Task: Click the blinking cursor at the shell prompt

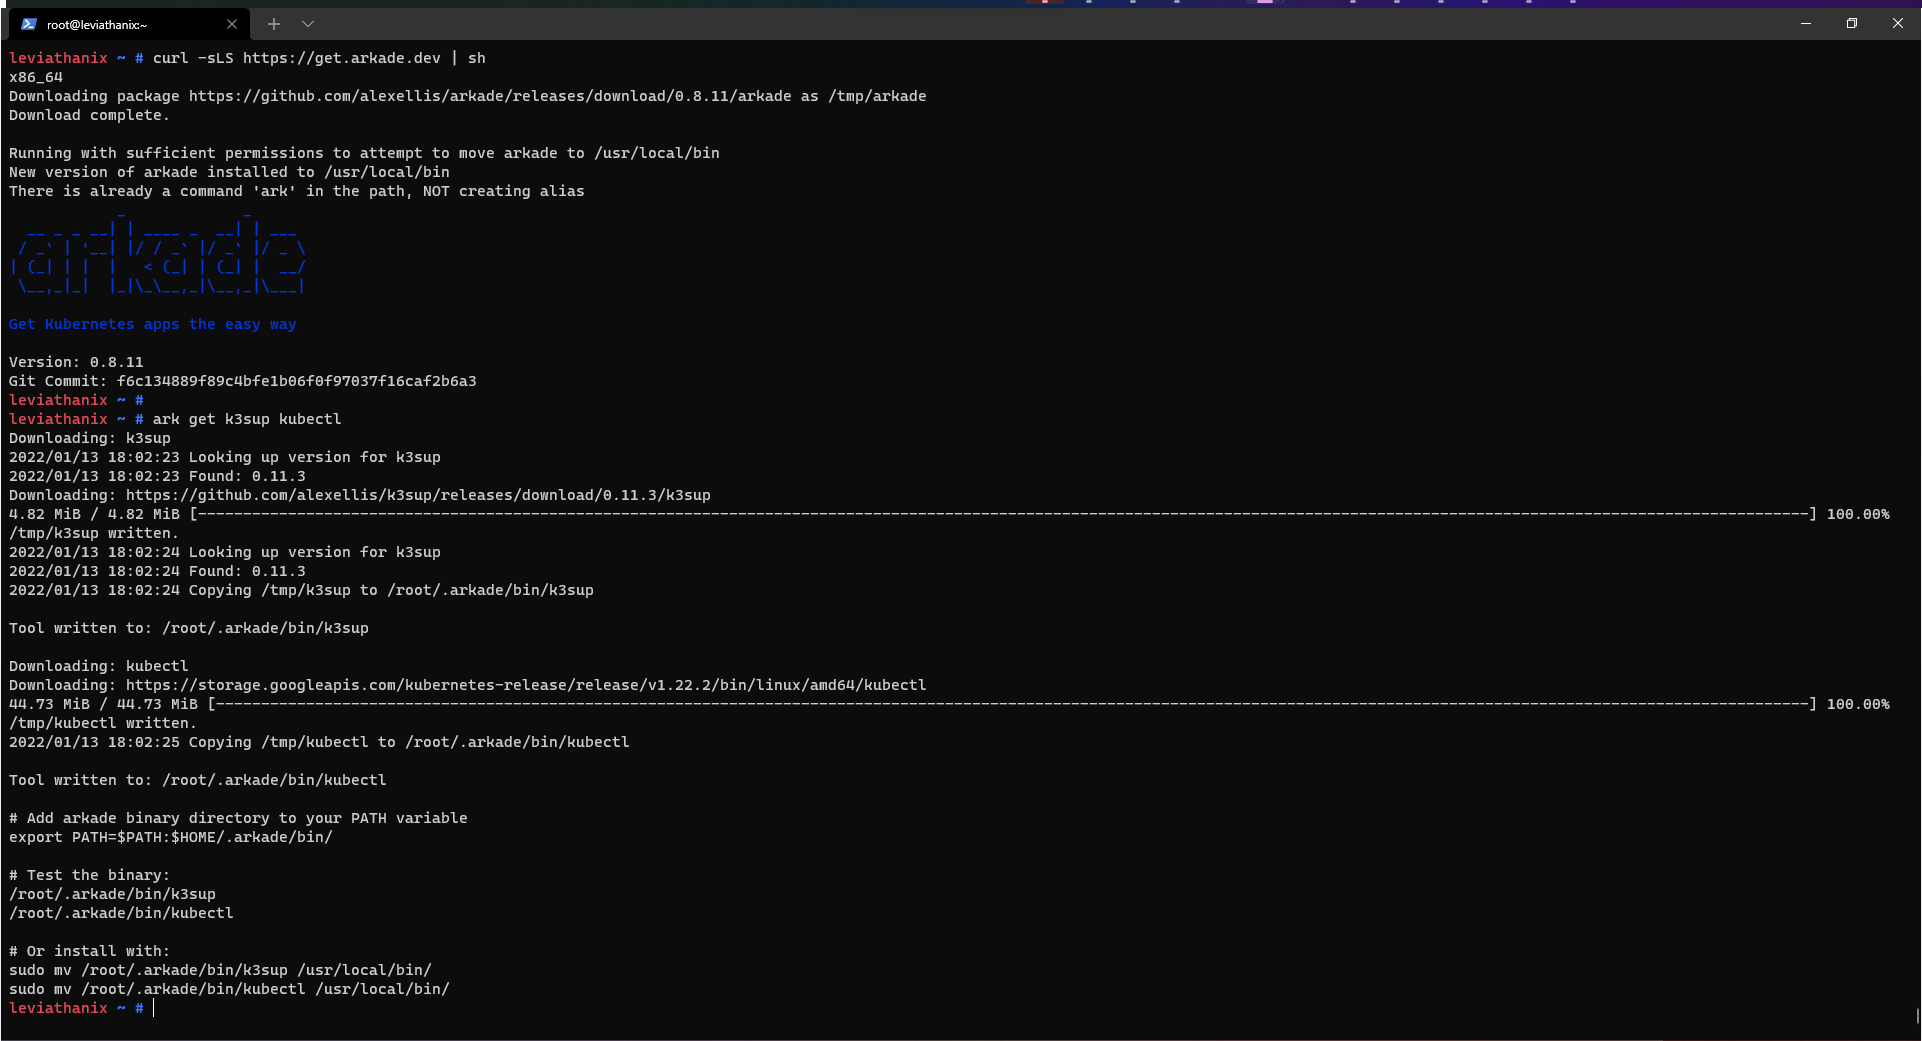Action: [153, 1008]
